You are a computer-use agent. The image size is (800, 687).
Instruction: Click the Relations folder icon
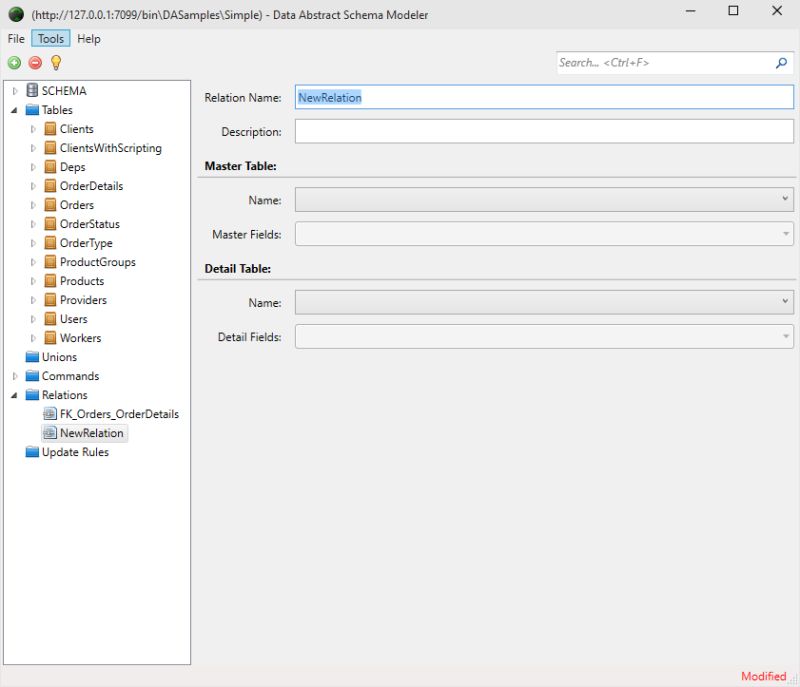(x=32, y=395)
